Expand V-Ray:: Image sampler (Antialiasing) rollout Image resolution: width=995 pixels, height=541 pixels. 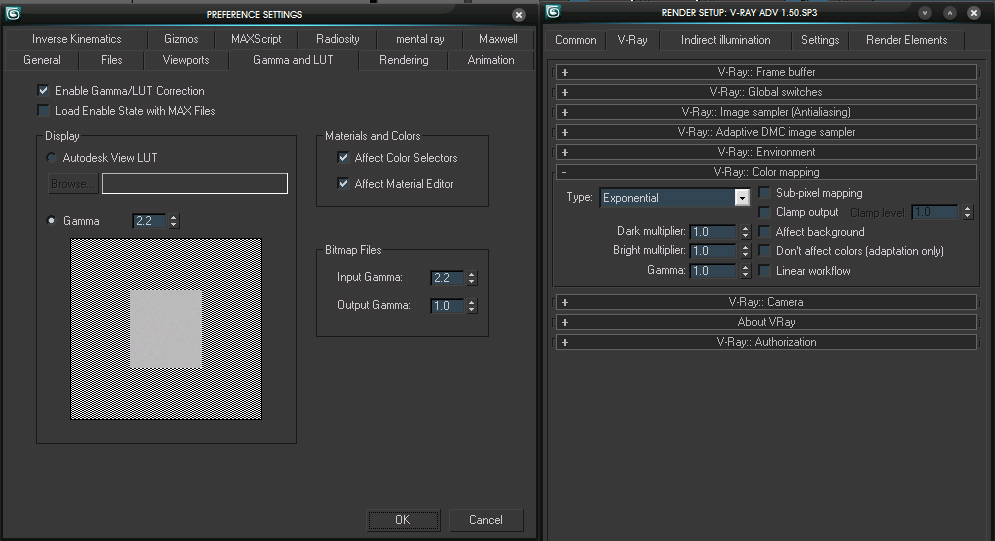click(766, 112)
